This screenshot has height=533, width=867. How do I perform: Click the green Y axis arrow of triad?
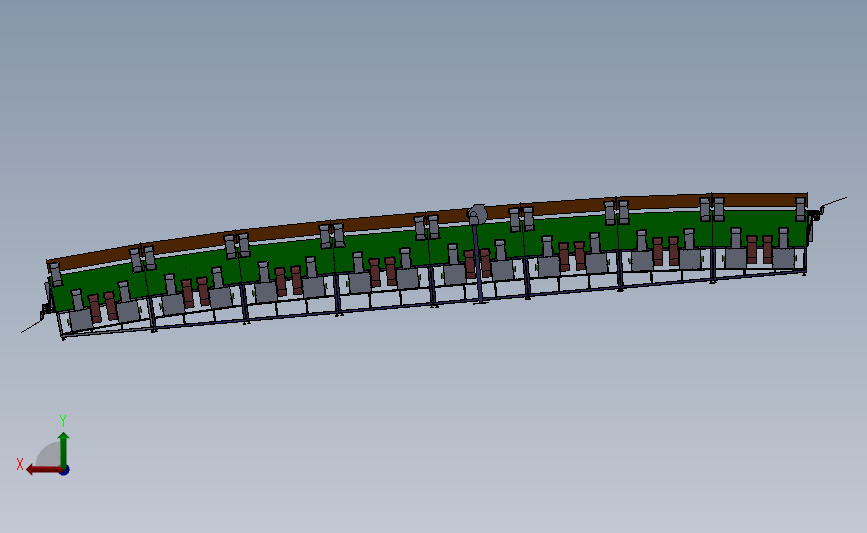(64, 449)
